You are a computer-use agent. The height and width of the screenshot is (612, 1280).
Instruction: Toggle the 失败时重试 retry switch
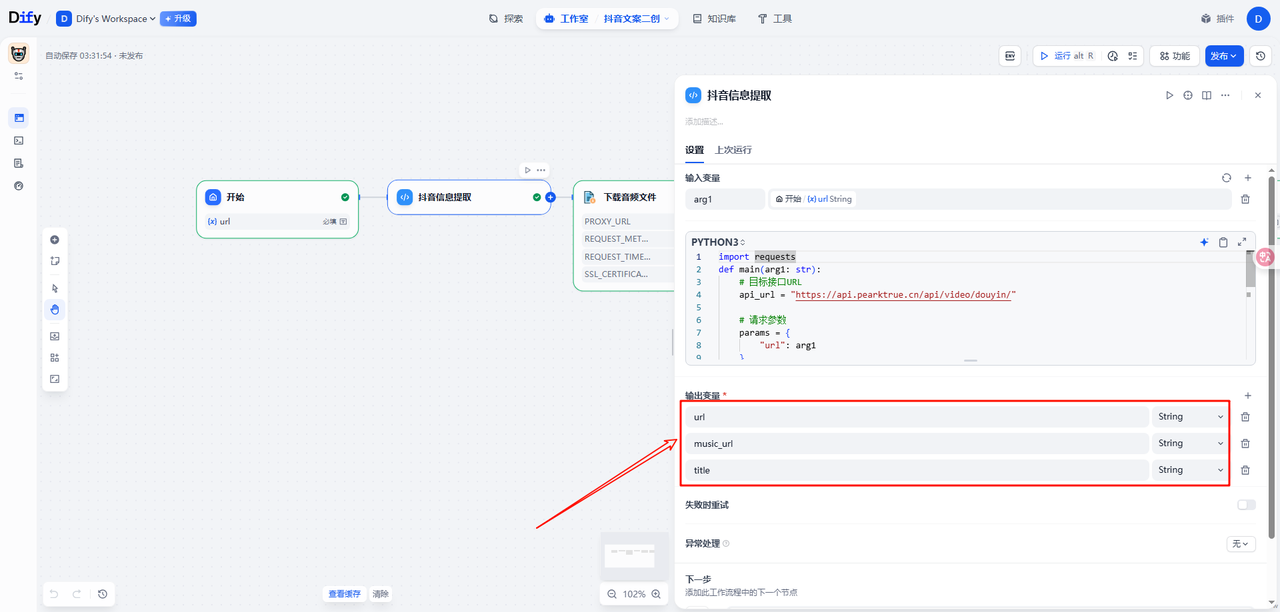[1246, 505]
